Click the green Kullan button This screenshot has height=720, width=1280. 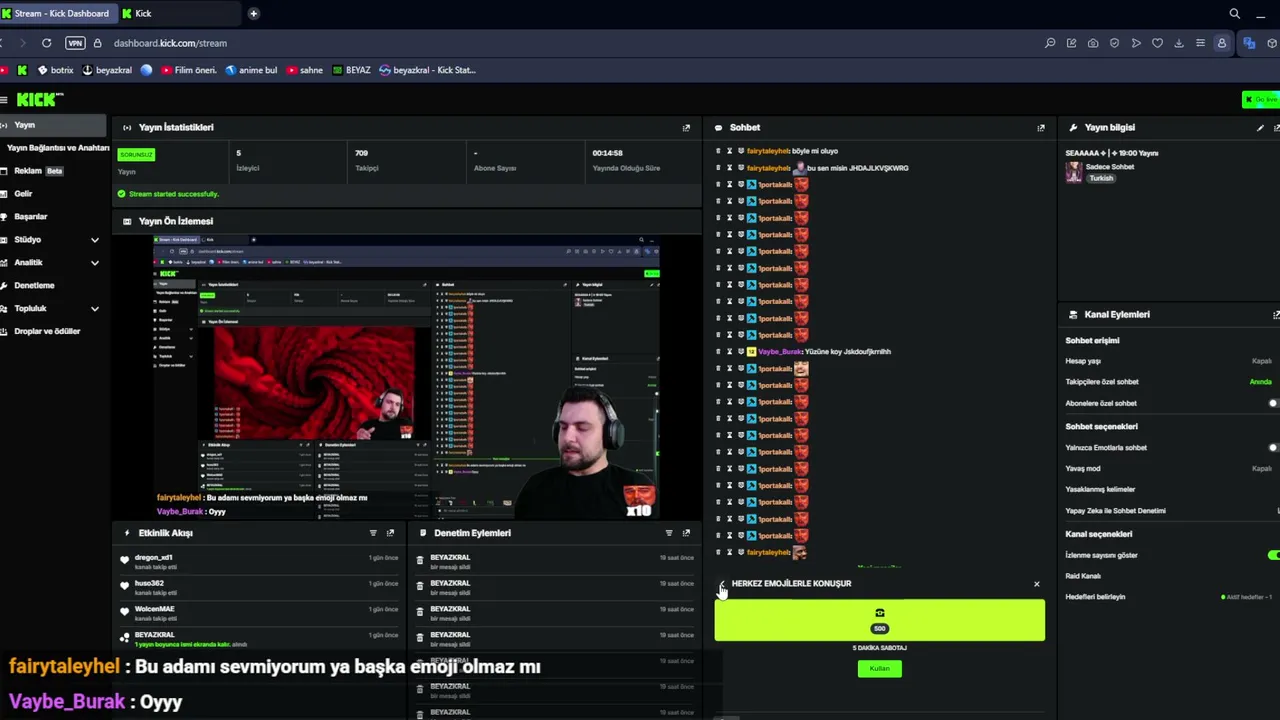879,669
